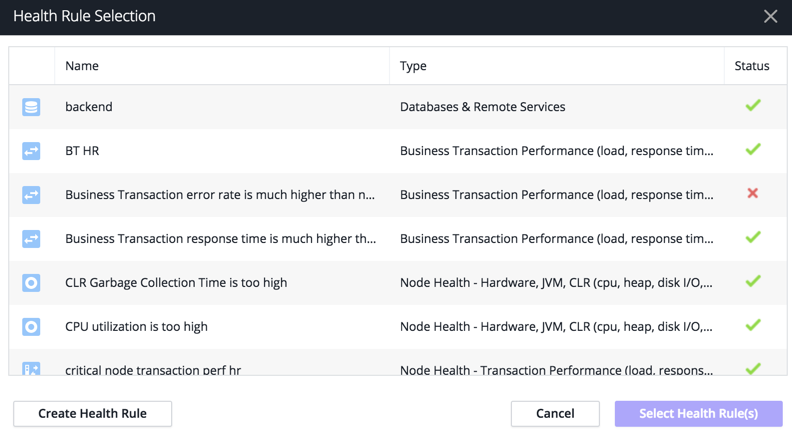Viewport: 792px width, 435px height.
Task: Cancel the health rule selection
Action: [555, 414]
